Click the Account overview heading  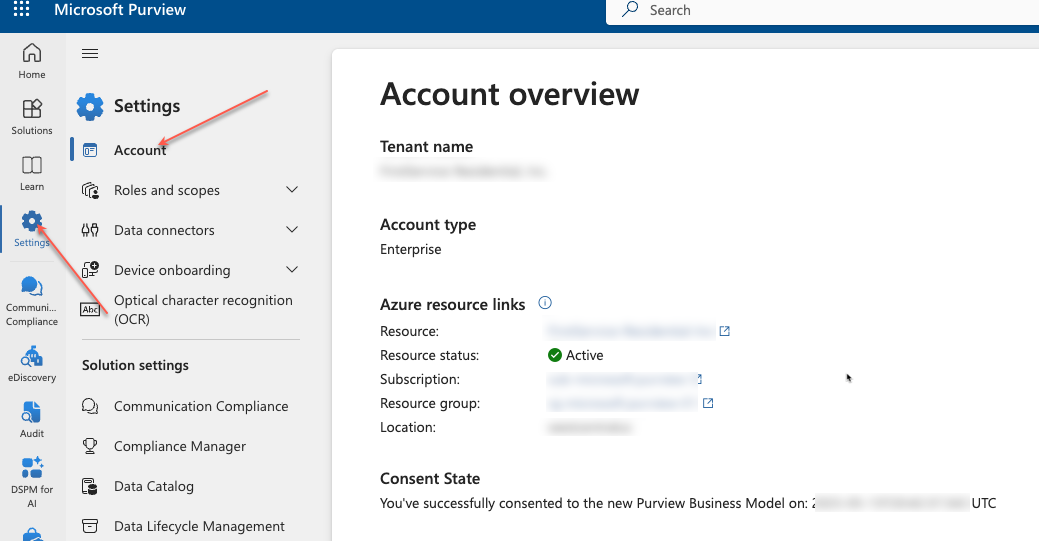point(510,94)
